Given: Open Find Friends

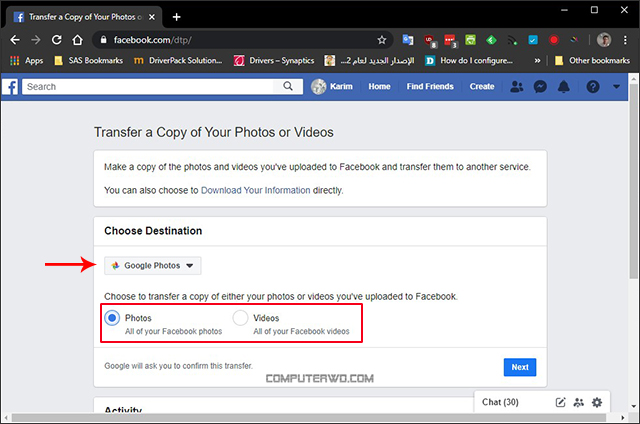Looking at the screenshot, I should pos(430,87).
